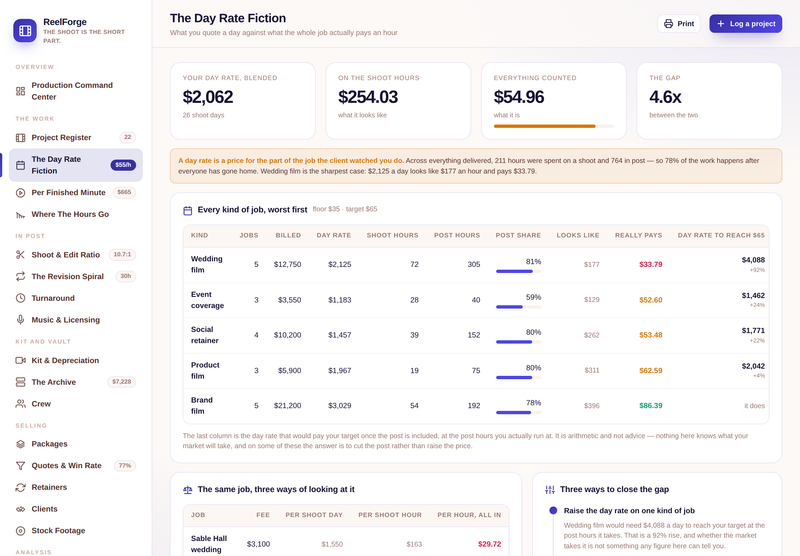The width and height of the screenshot is (800, 556).
Task: Click the printer icon in Print button
Action: point(668,23)
